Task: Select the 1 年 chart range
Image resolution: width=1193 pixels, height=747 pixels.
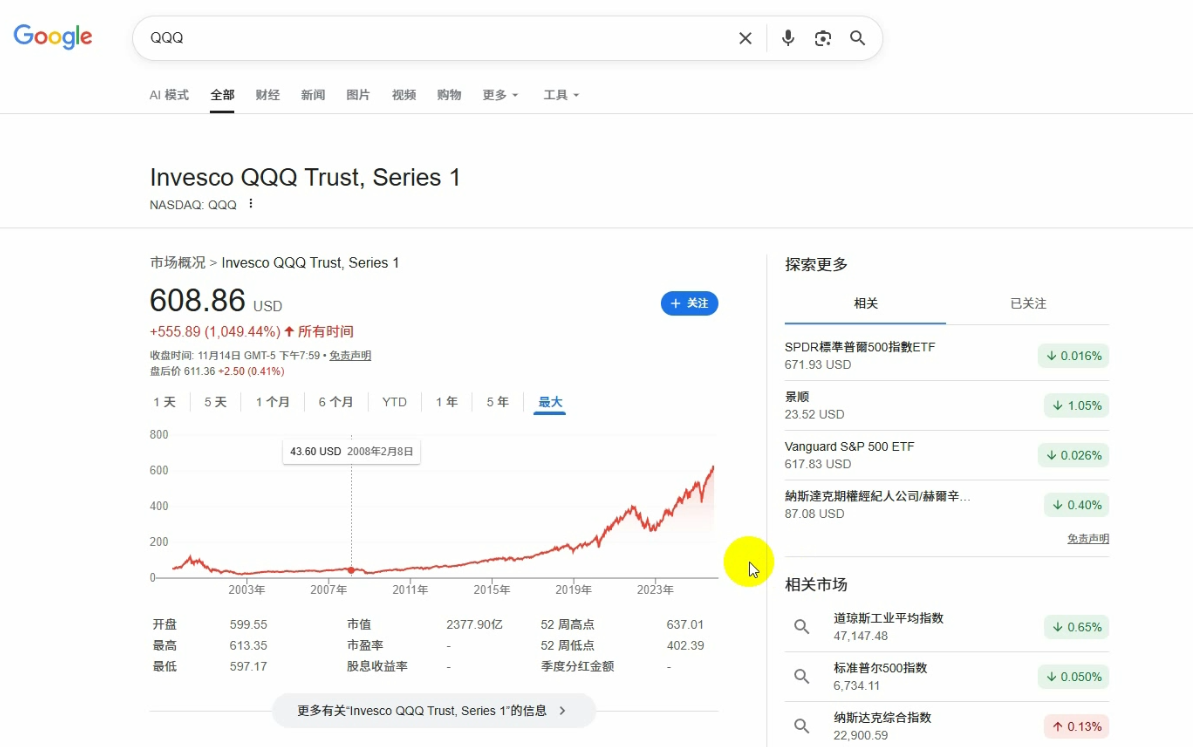Action: point(447,402)
